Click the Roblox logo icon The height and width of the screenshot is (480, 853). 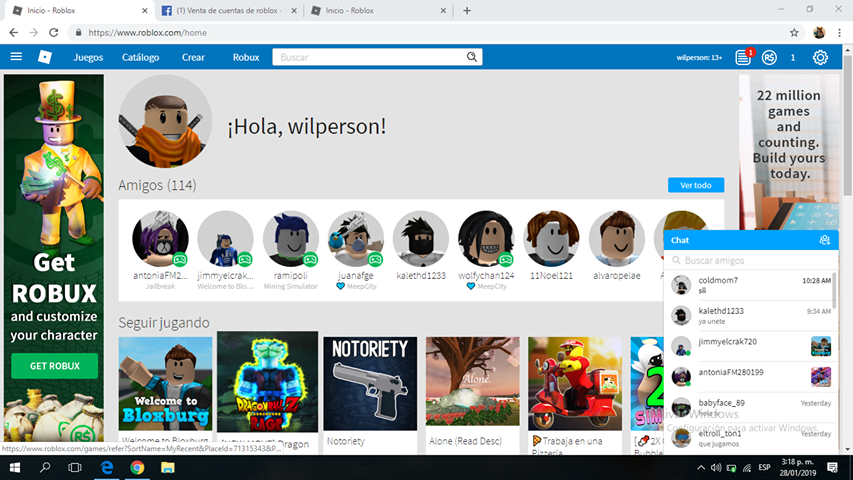(x=45, y=57)
